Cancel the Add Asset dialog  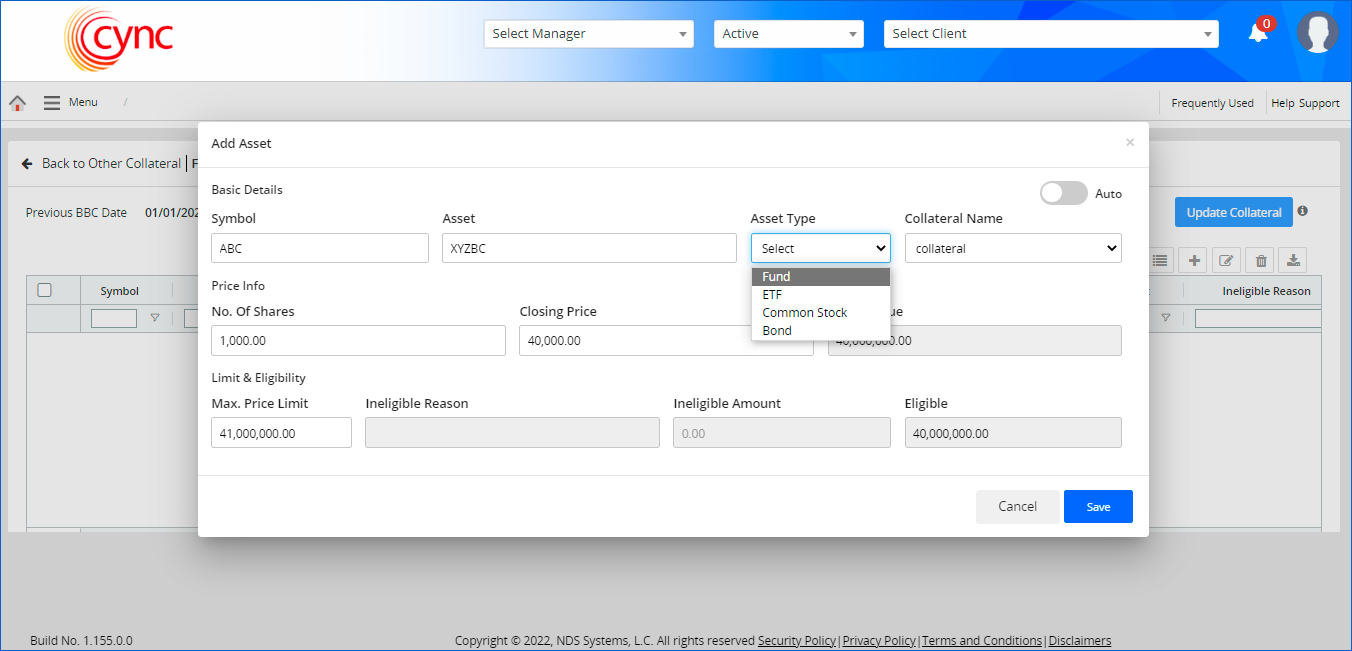click(1017, 507)
